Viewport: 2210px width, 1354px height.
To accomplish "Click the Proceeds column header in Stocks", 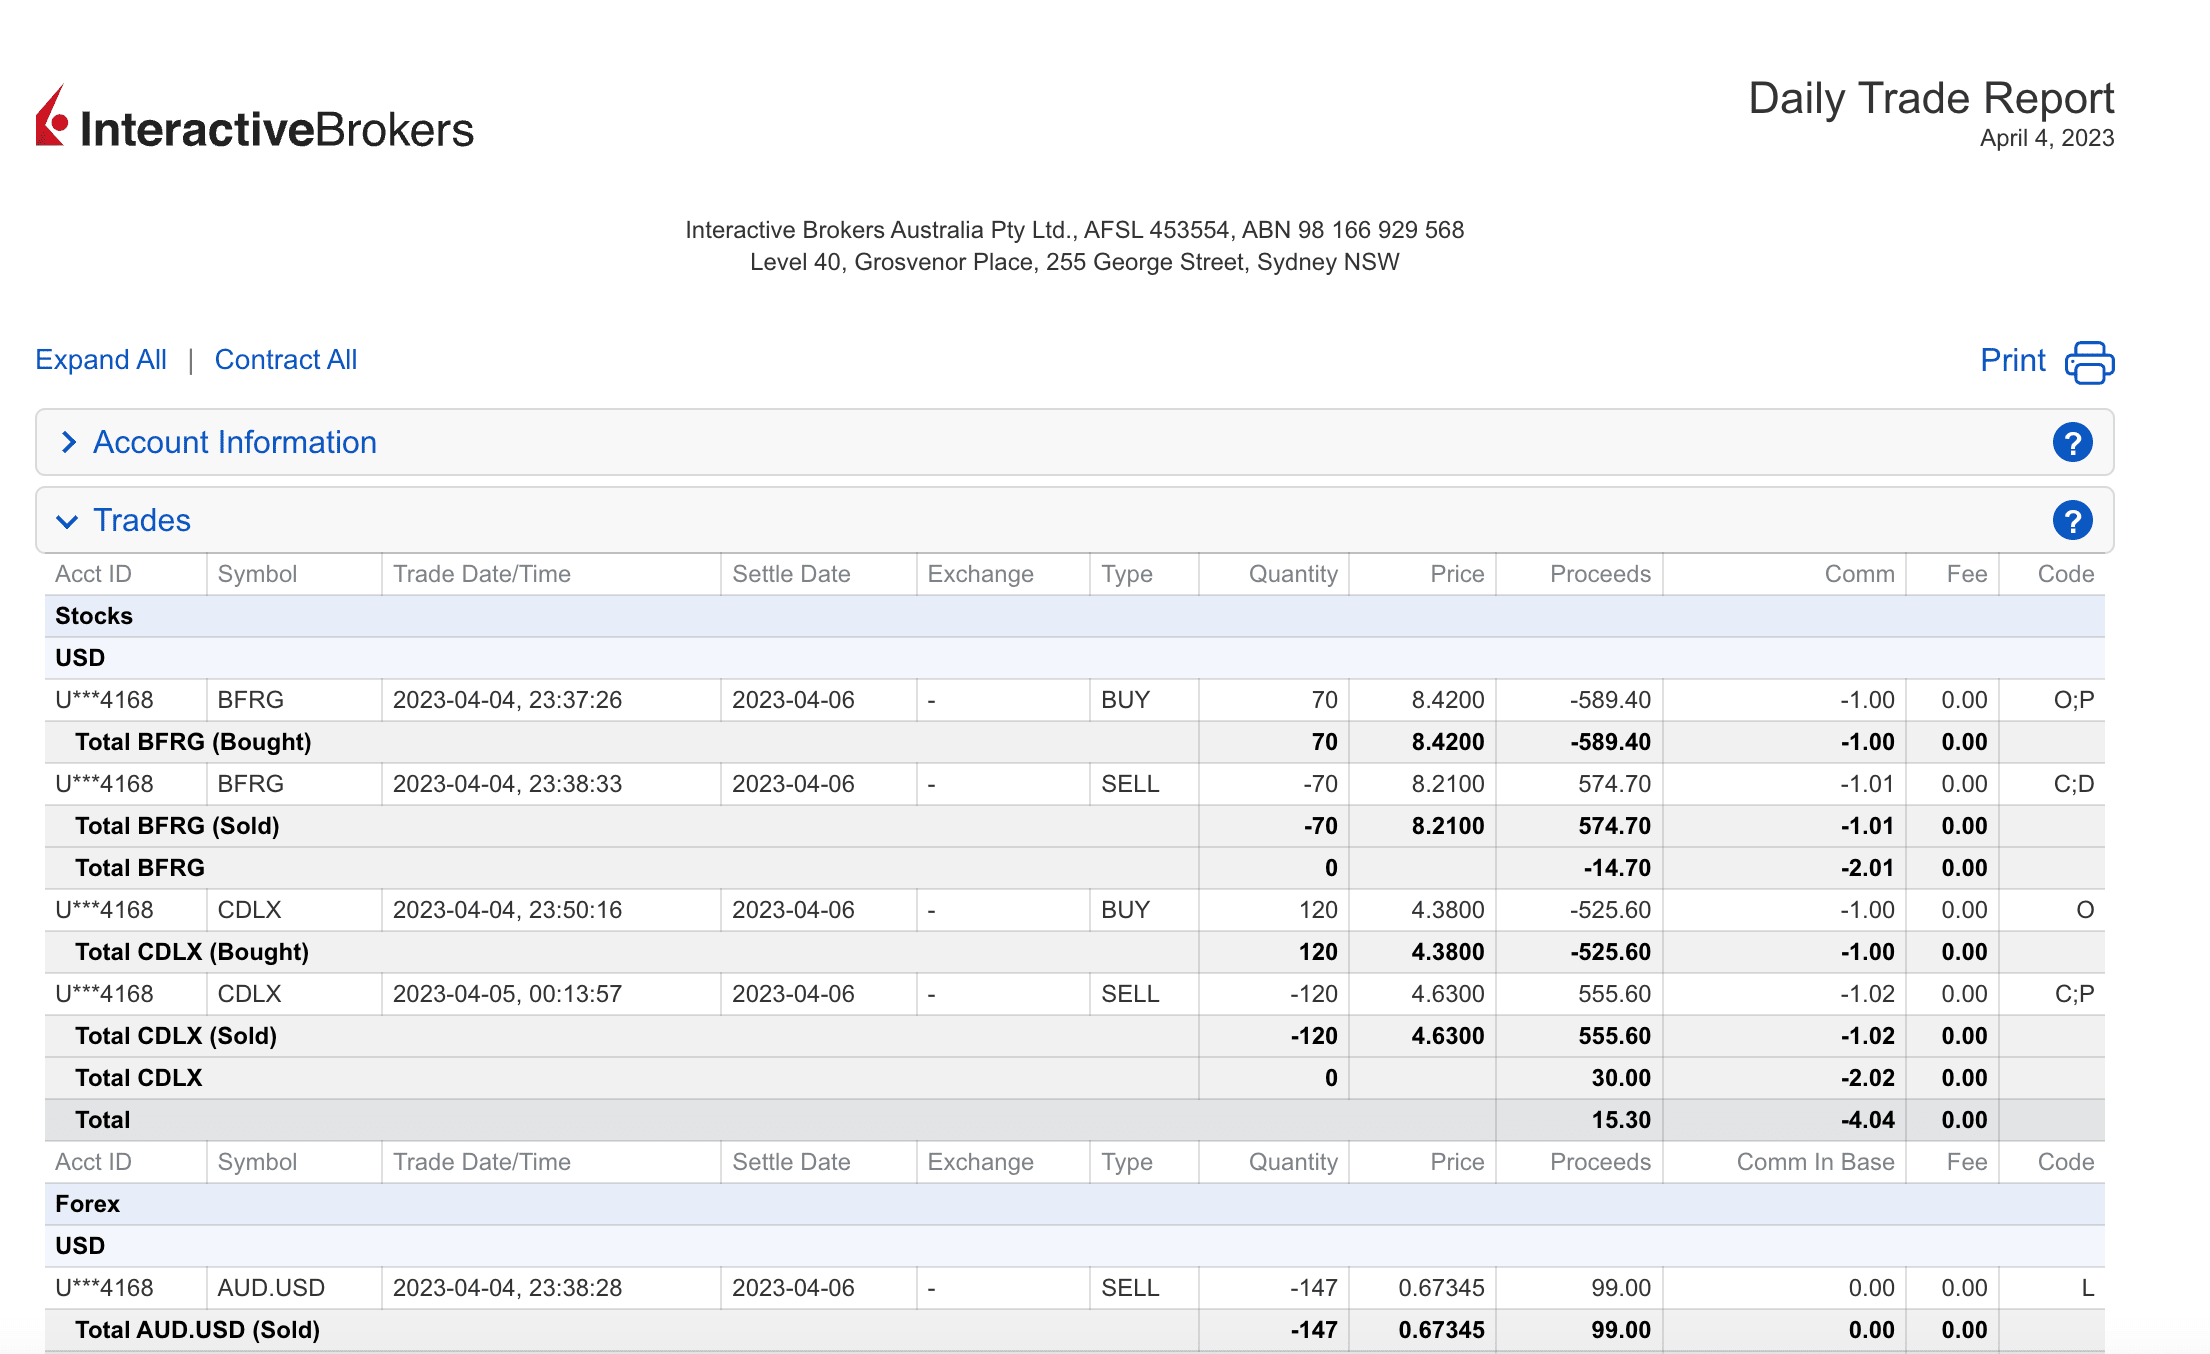I will click(1599, 574).
